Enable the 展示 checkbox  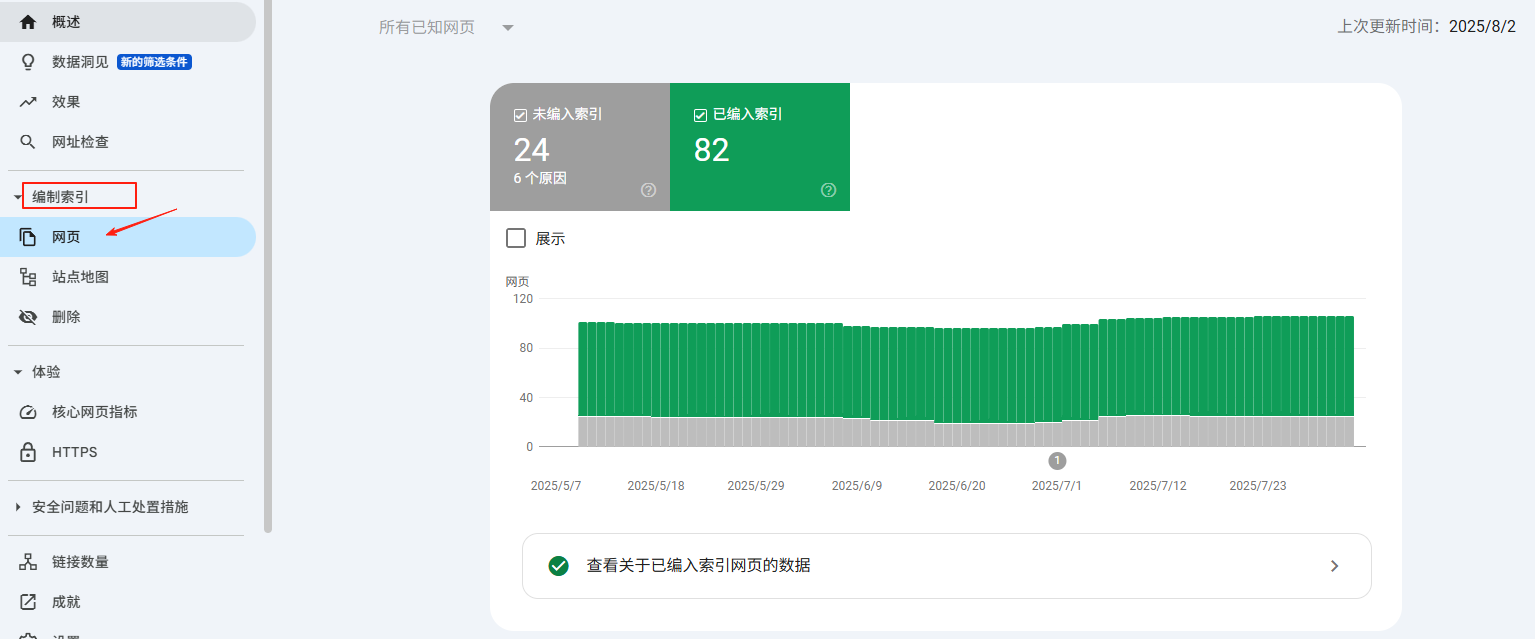[x=516, y=238]
